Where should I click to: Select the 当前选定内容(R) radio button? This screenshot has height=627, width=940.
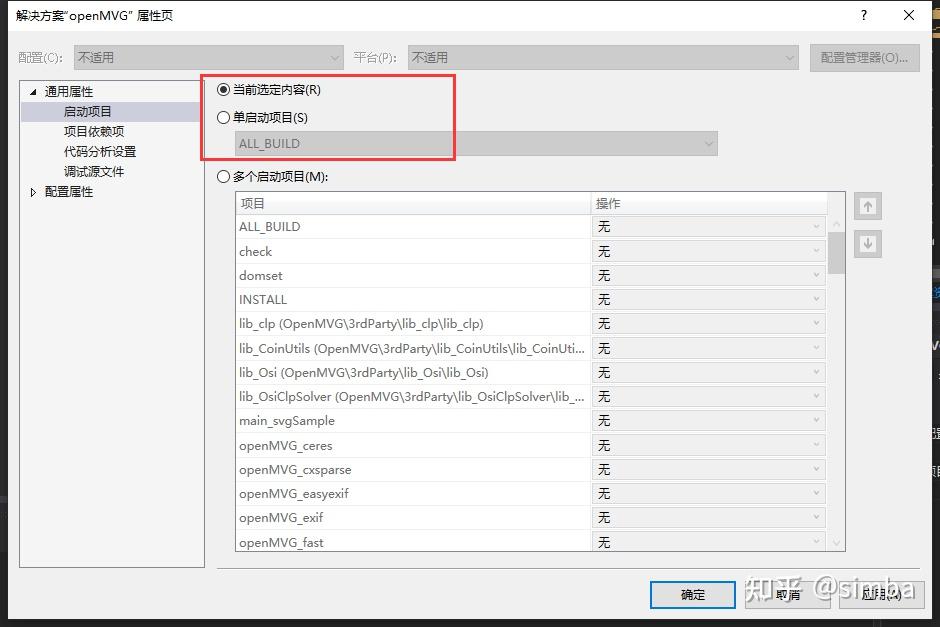pos(224,90)
